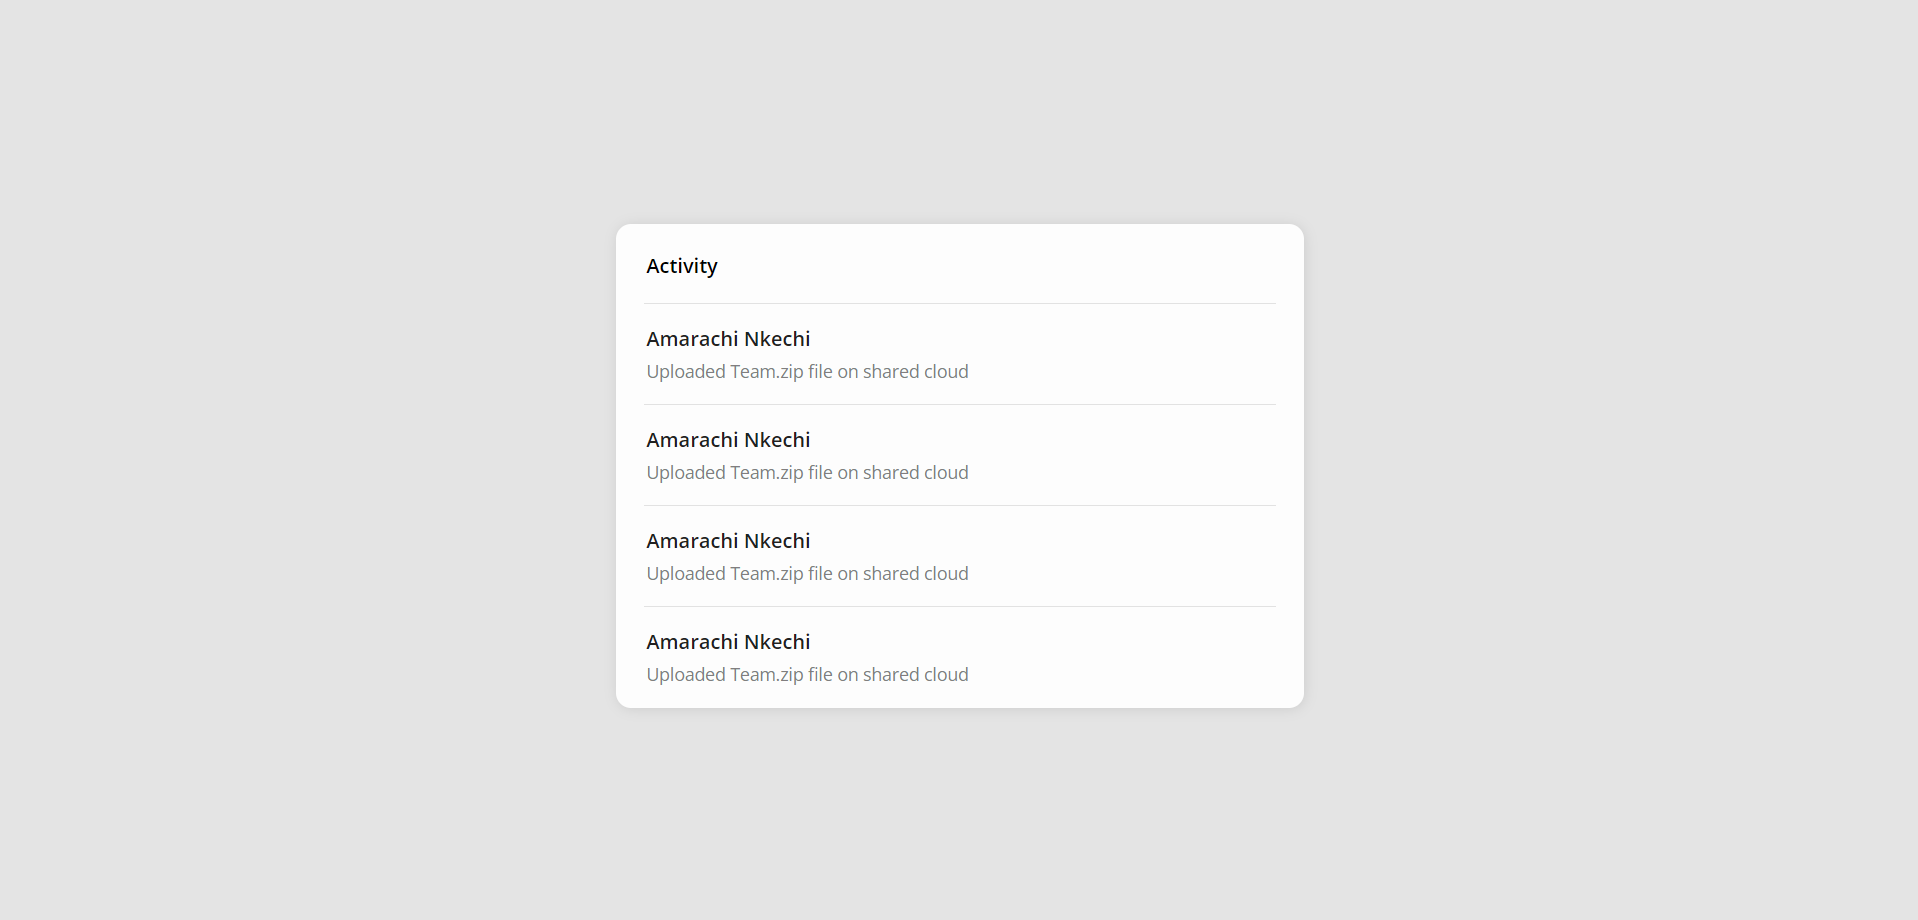Select the third Amarachi Nkechi name
Viewport: 1918px width, 920px height.
click(728, 541)
